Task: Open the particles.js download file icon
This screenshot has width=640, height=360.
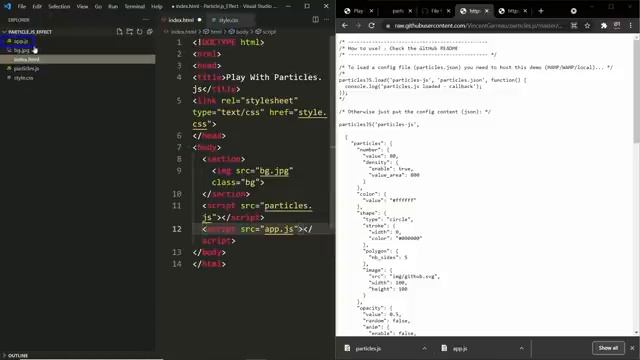Action: pyautogui.click(x=347, y=348)
